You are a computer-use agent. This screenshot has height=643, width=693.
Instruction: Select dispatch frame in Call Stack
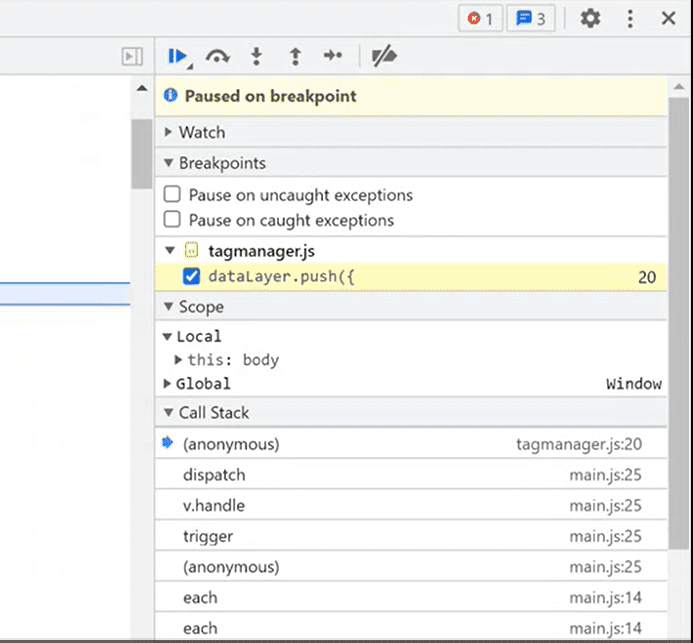[x=214, y=475]
